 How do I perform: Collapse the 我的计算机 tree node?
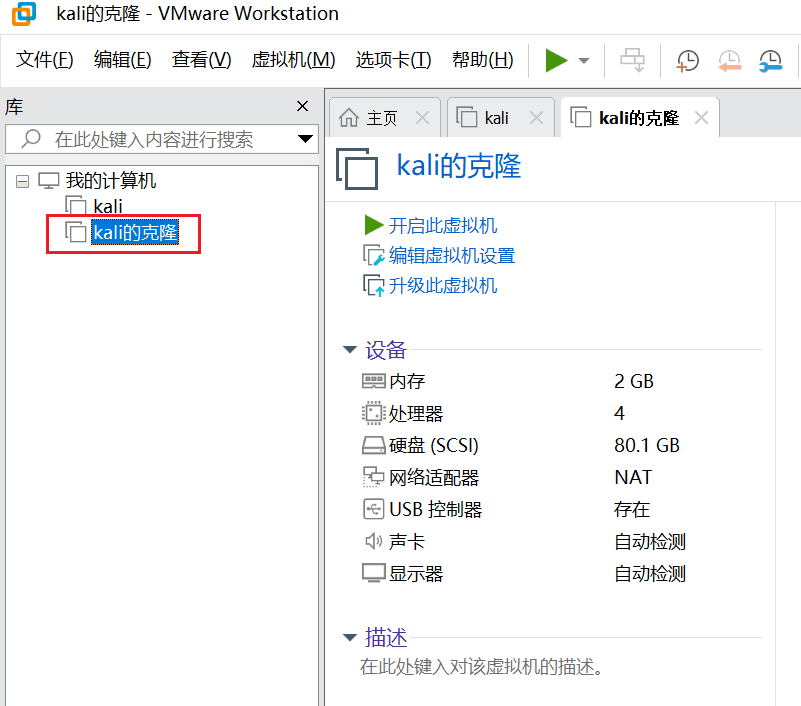tap(22, 181)
